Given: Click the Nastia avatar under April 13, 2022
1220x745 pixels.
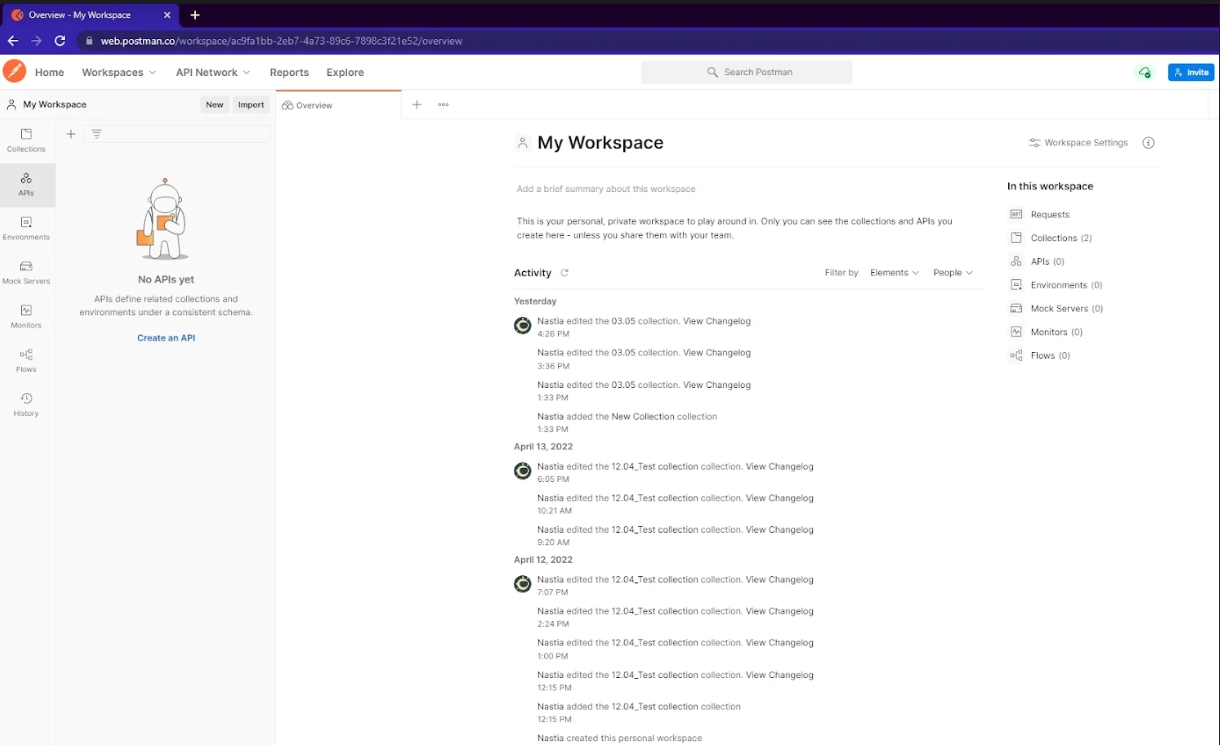Looking at the screenshot, I should point(522,470).
